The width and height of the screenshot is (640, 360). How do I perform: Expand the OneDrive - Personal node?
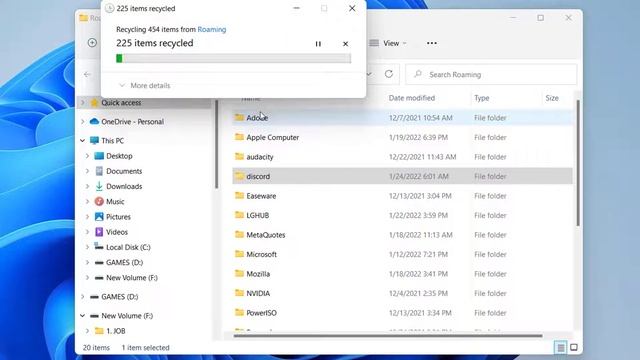82,122
